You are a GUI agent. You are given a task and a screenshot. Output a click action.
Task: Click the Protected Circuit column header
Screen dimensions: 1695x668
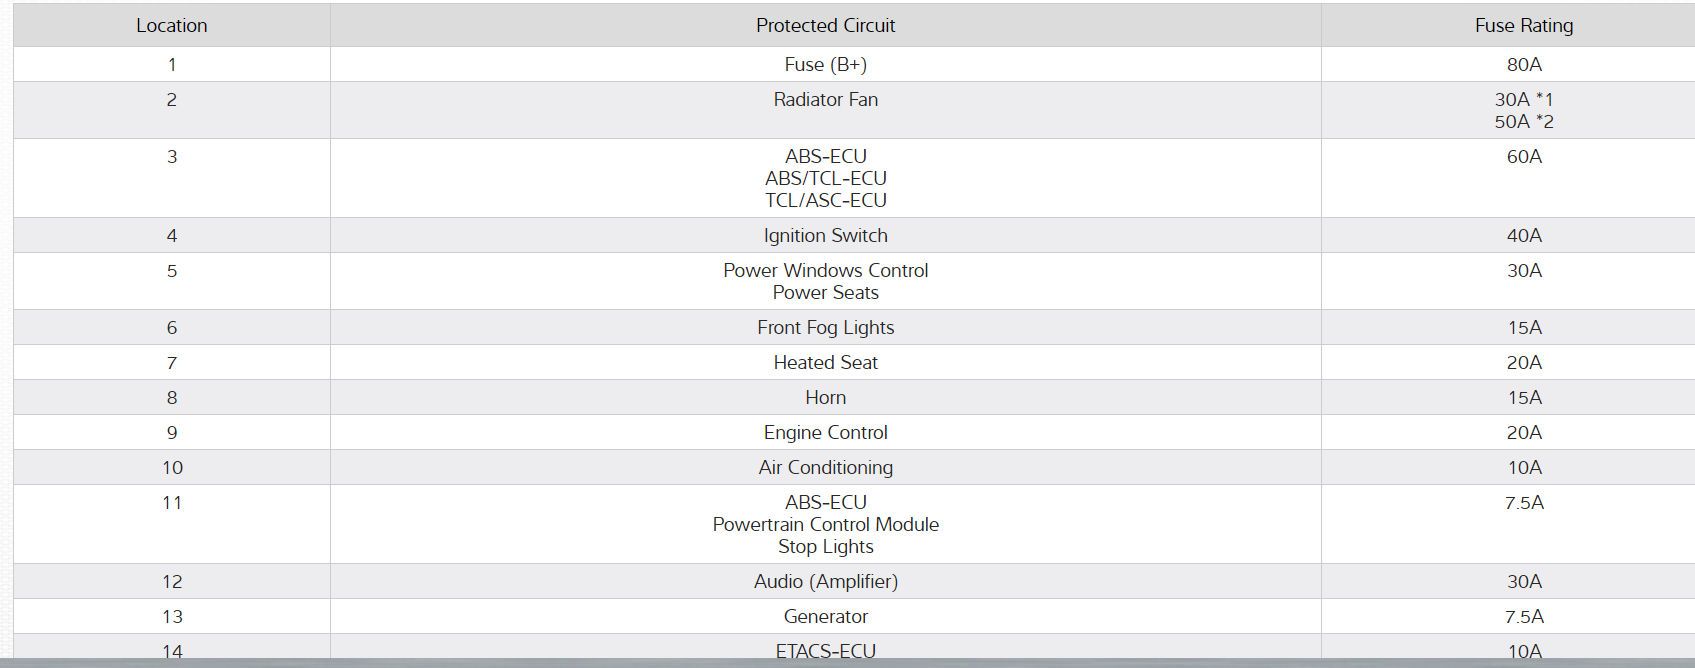click(x=825, y=26)
